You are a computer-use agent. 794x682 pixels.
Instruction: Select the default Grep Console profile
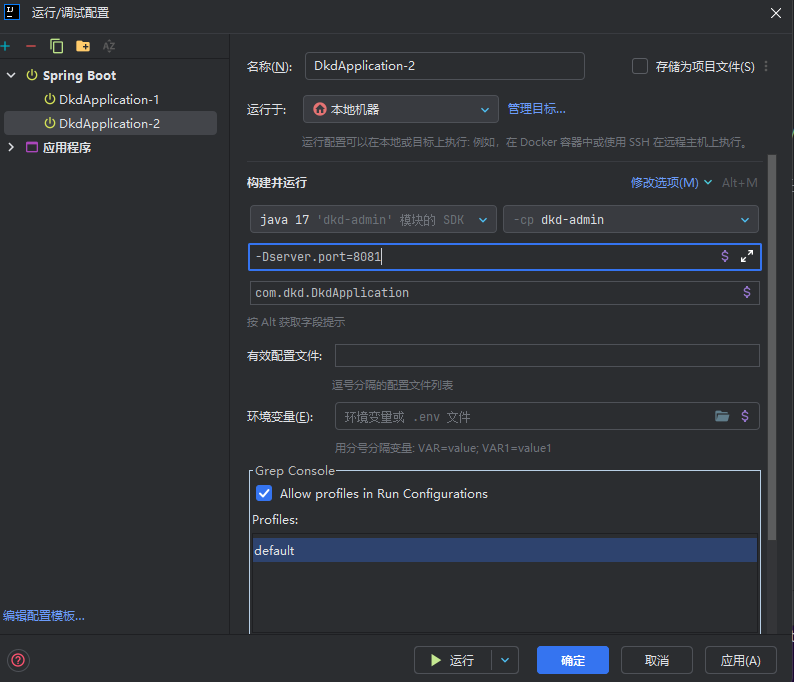505,550
